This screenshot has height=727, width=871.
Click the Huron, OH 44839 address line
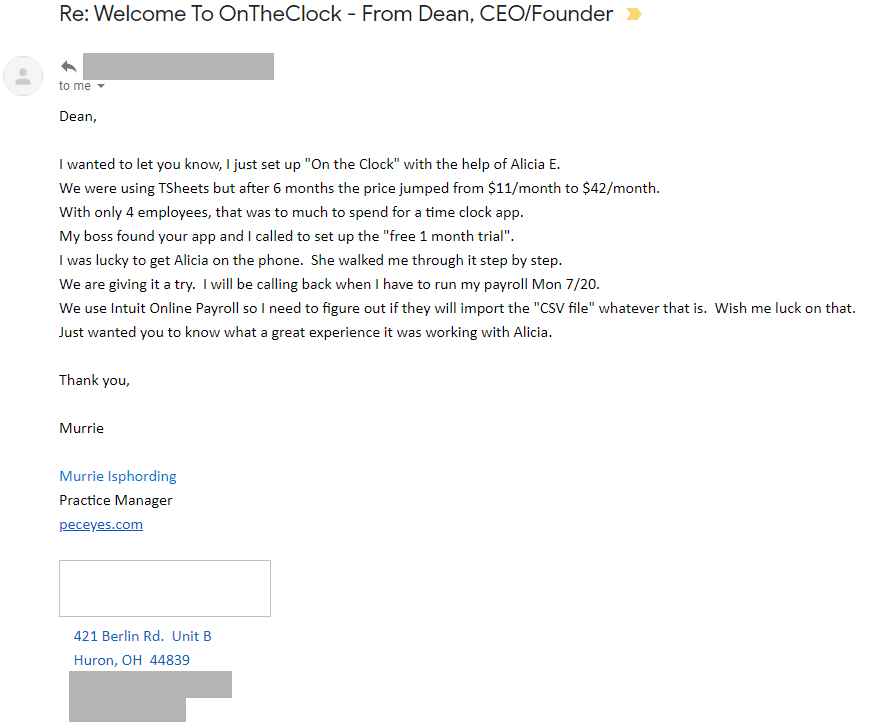coord(131,660)
